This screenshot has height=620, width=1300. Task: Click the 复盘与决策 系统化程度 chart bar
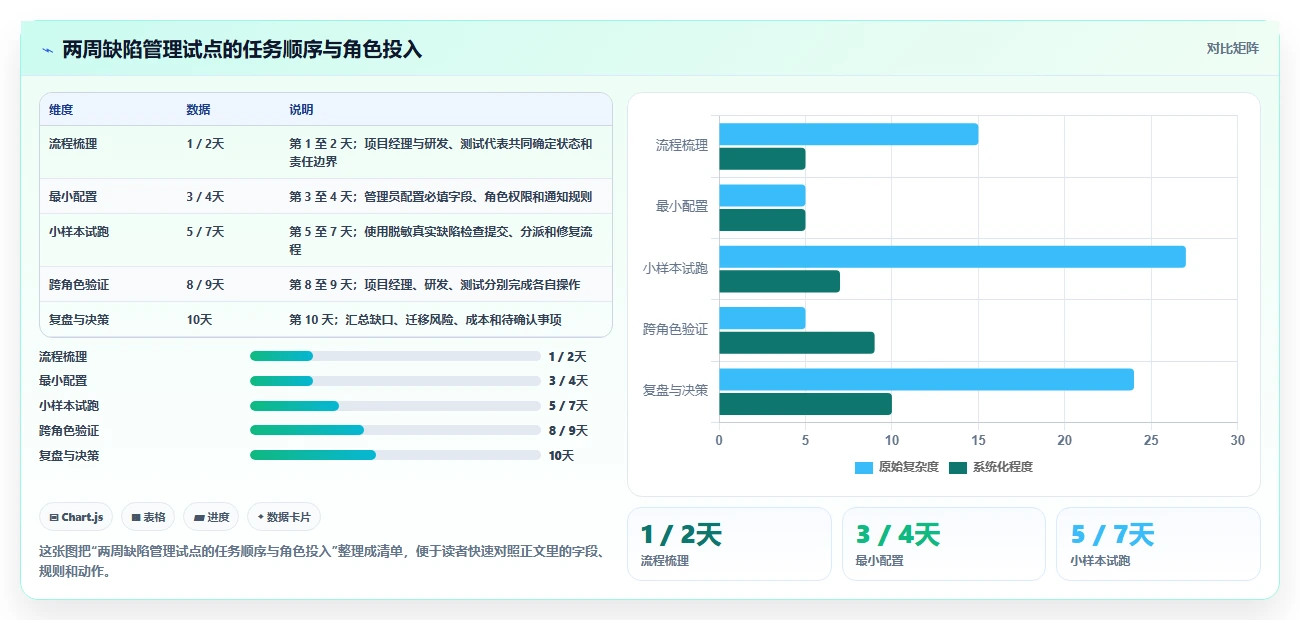[805, 404]
